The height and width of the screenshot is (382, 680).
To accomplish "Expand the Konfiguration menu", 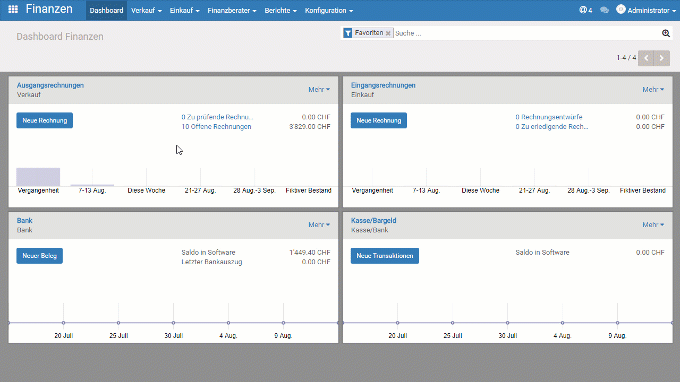I will point(329,10).
